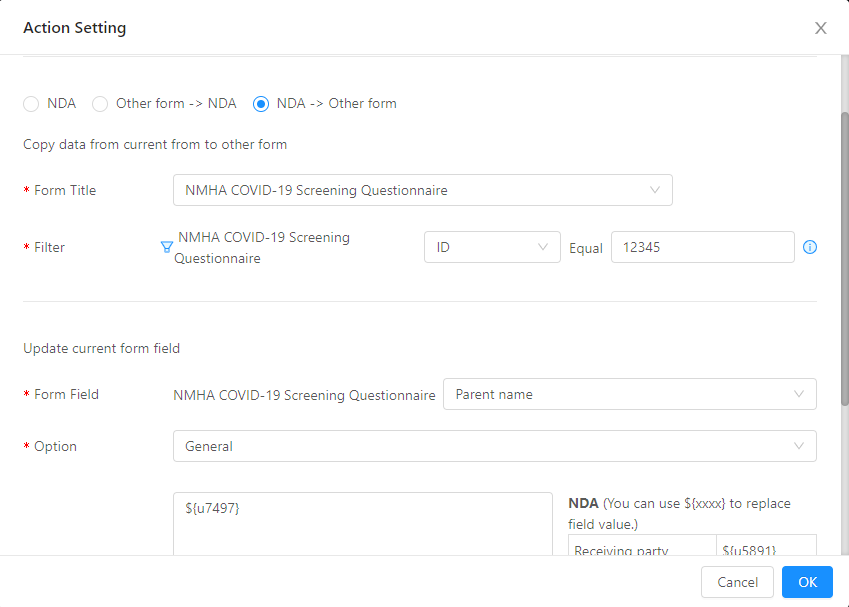849x607 pixels.
Task: Click the 'Form Field' required label
Action: pyautogui.click(x=61, y=394)
